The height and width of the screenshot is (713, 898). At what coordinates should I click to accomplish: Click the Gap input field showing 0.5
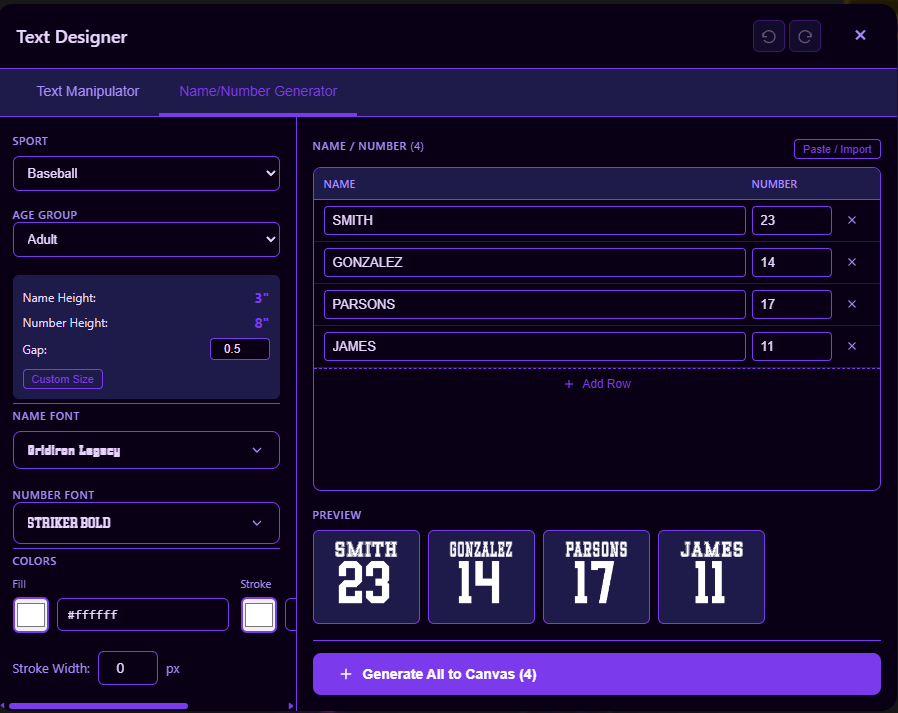(x=240, y=349)
